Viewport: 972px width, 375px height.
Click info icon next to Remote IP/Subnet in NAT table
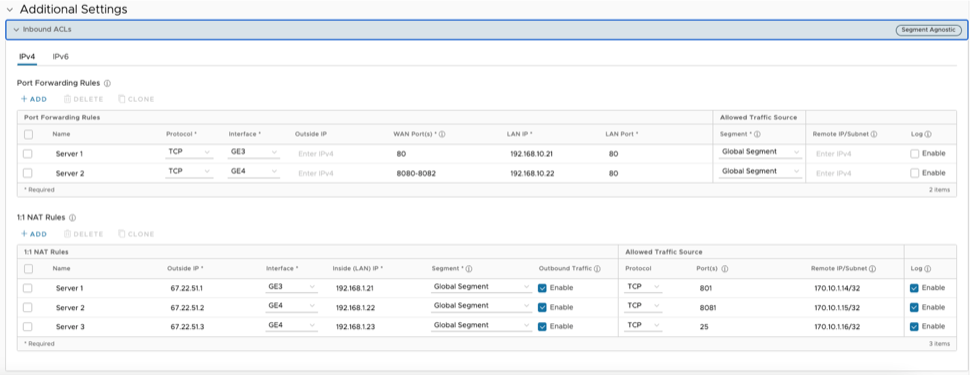pos(872,269)
